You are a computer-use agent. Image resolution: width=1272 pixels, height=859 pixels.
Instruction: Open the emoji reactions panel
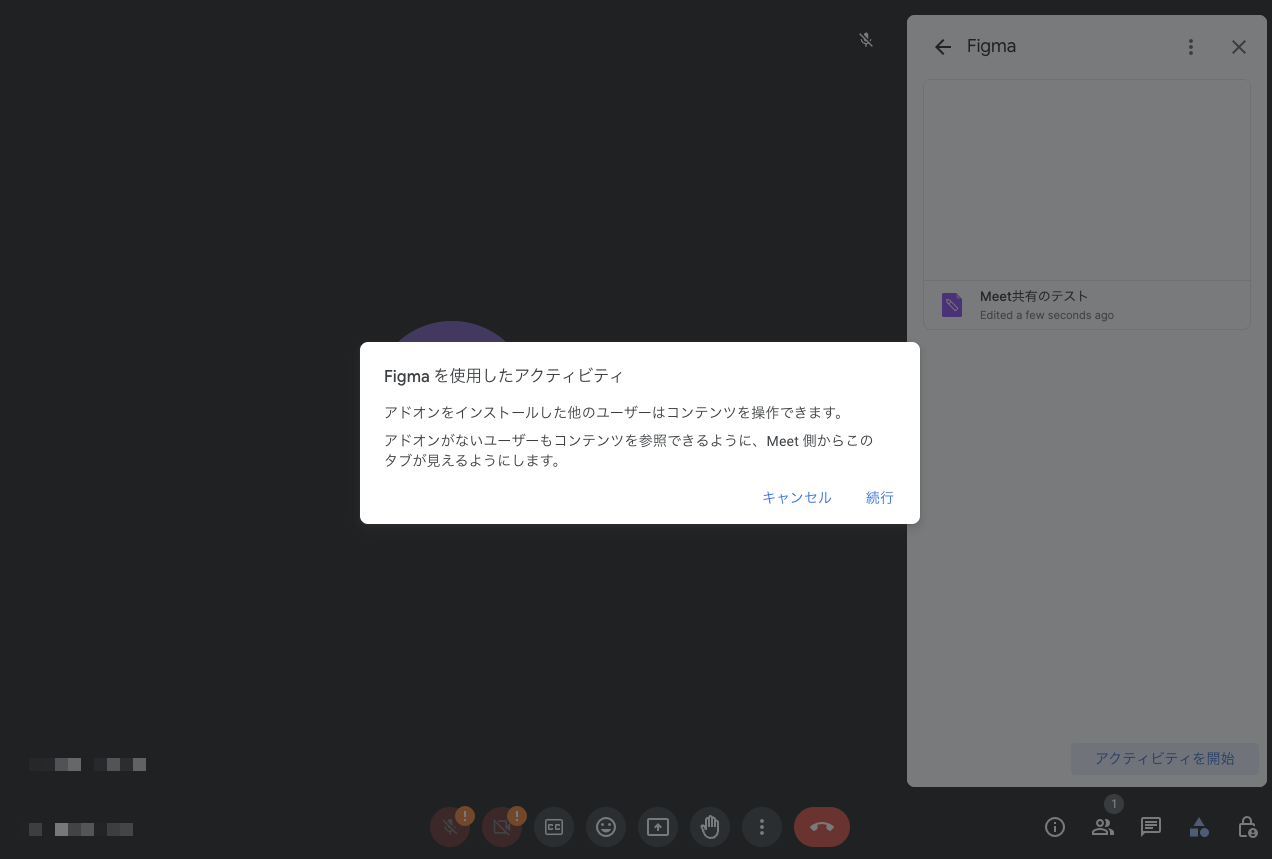click(606, 827)
